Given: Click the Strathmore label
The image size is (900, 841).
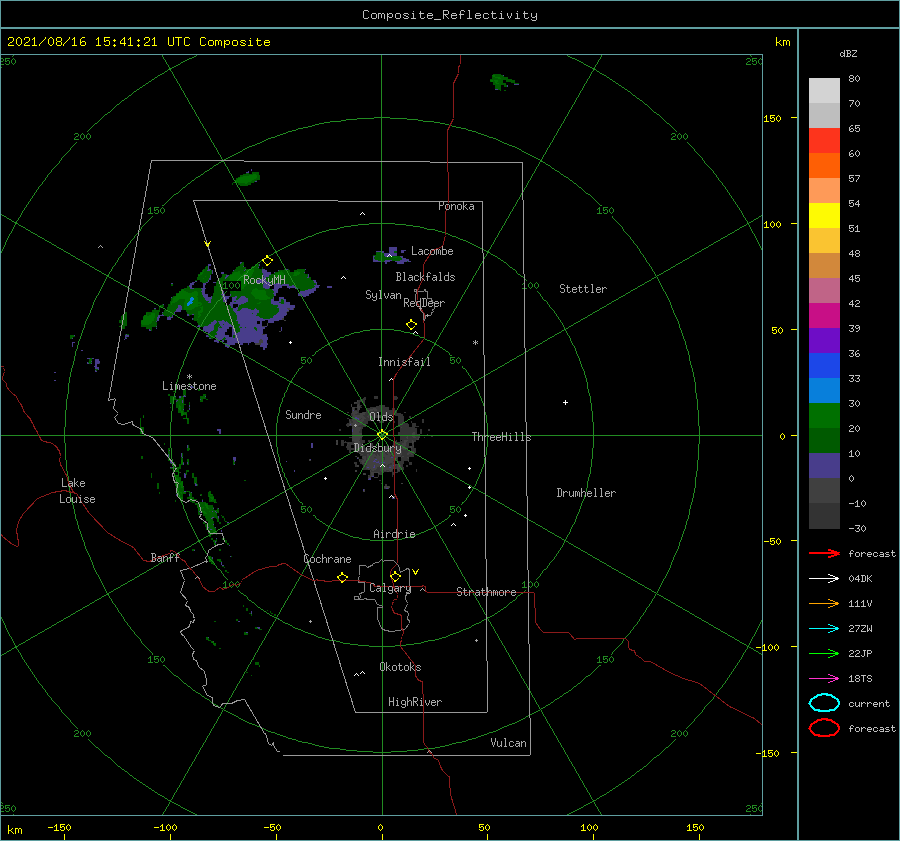Looking at the screenshot, I should click(x=486, y=592).
